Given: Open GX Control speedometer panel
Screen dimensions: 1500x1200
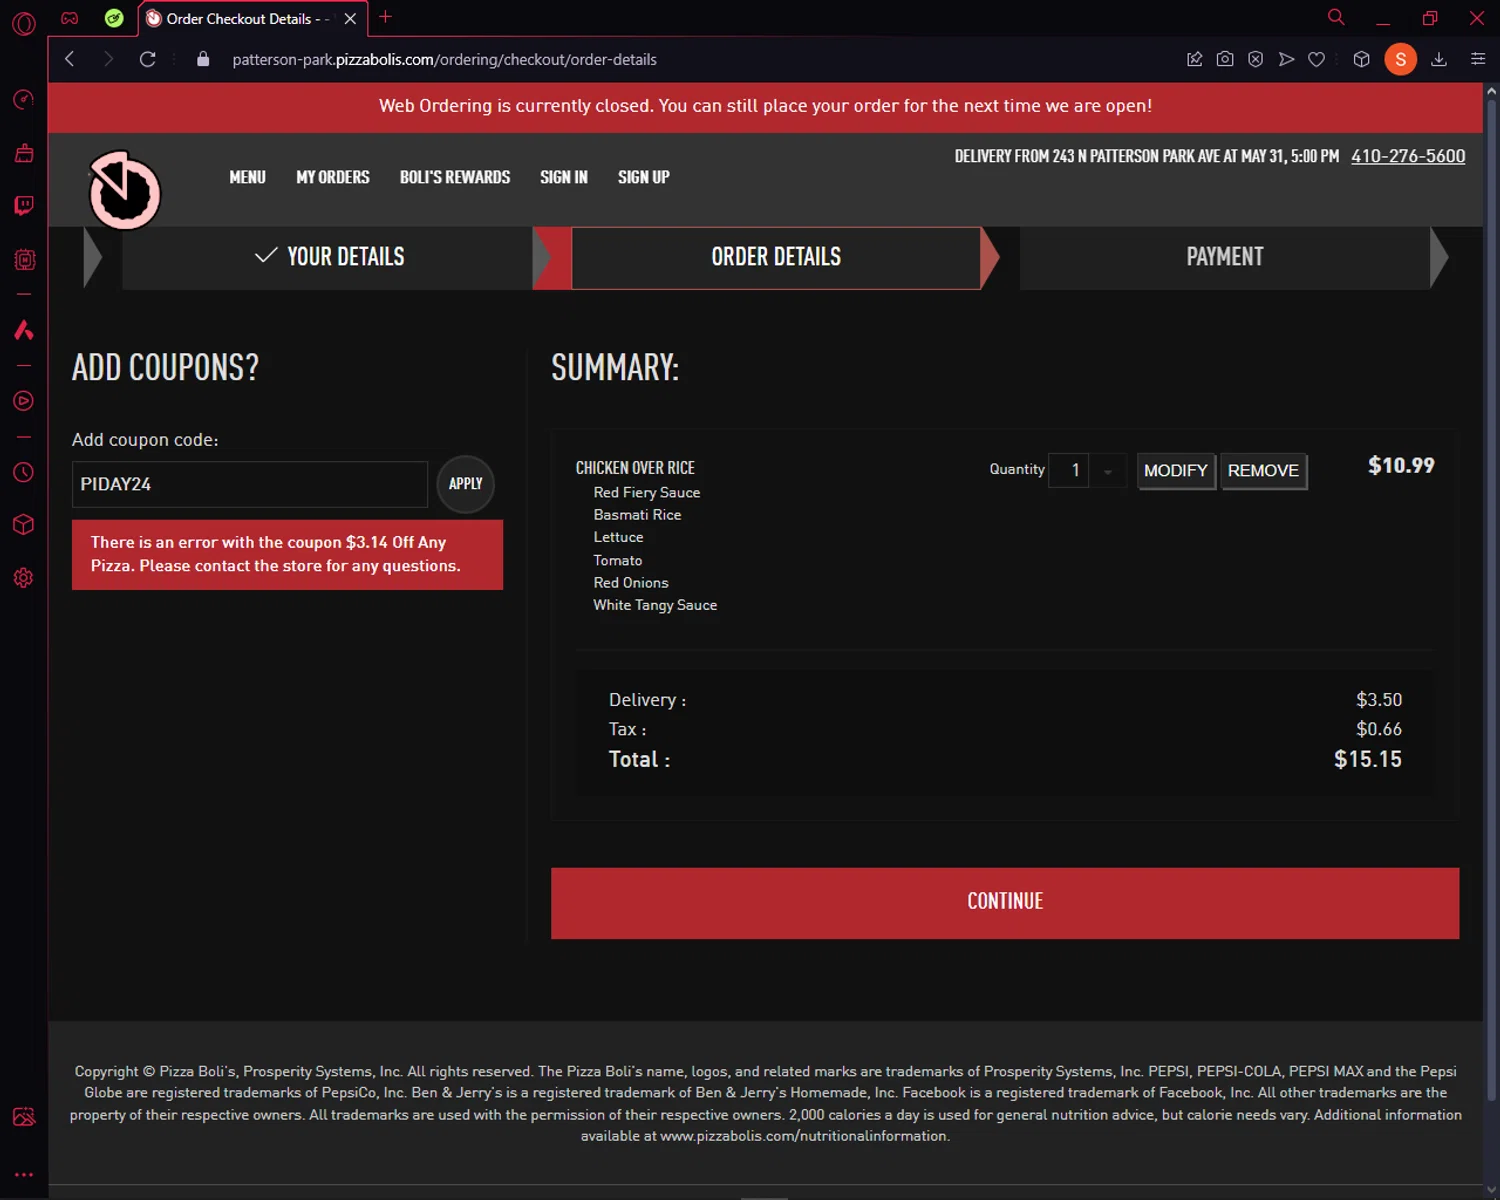Looking at the screenshot, I should click(x=24, y=100).
